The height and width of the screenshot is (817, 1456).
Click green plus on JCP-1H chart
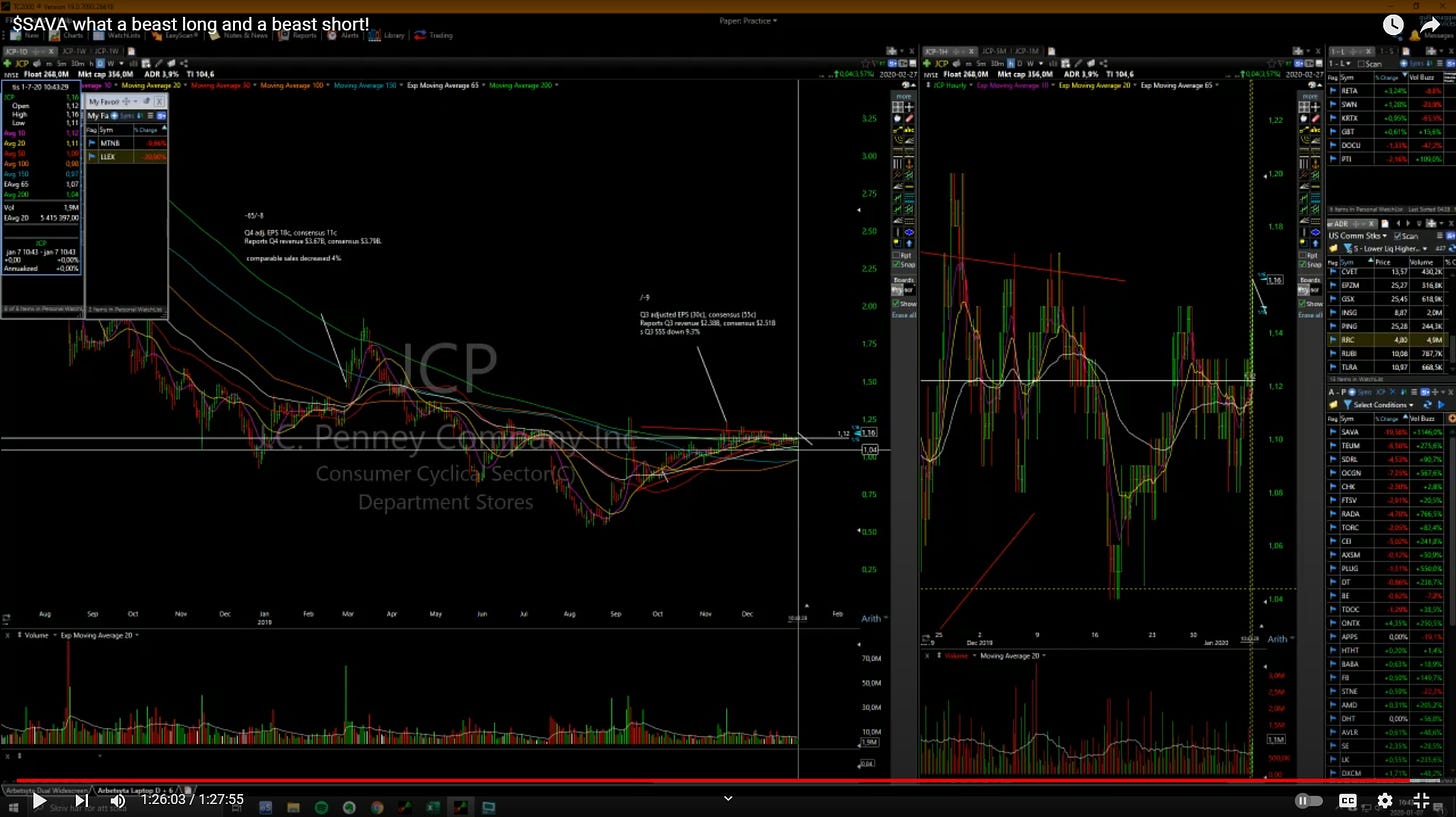tap(926, 63)
